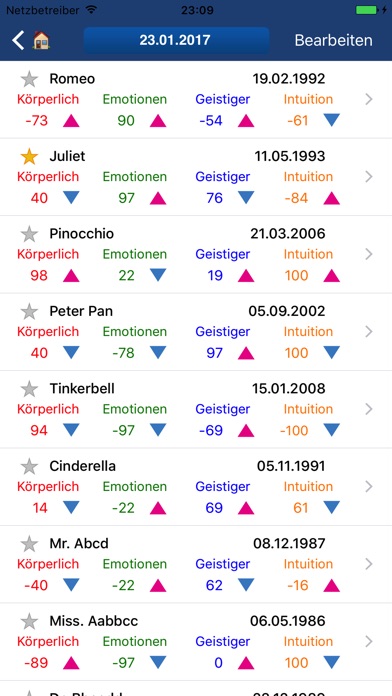The image size is (392, 696).
Task: Toggle favorite star for Romeo
Action: [x=29, y=79]
